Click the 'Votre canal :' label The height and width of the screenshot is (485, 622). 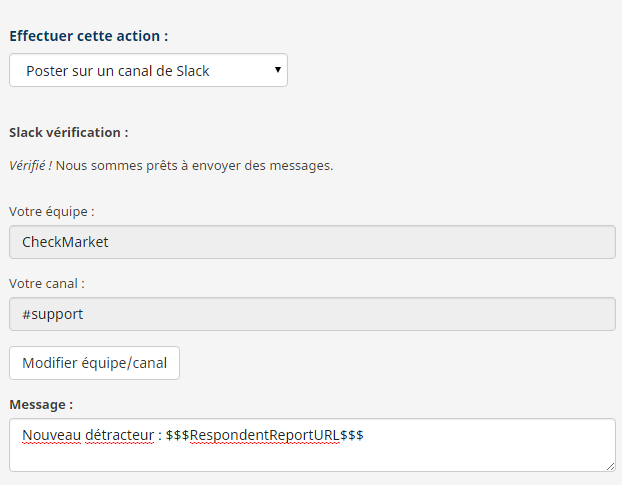coord(47,284)
